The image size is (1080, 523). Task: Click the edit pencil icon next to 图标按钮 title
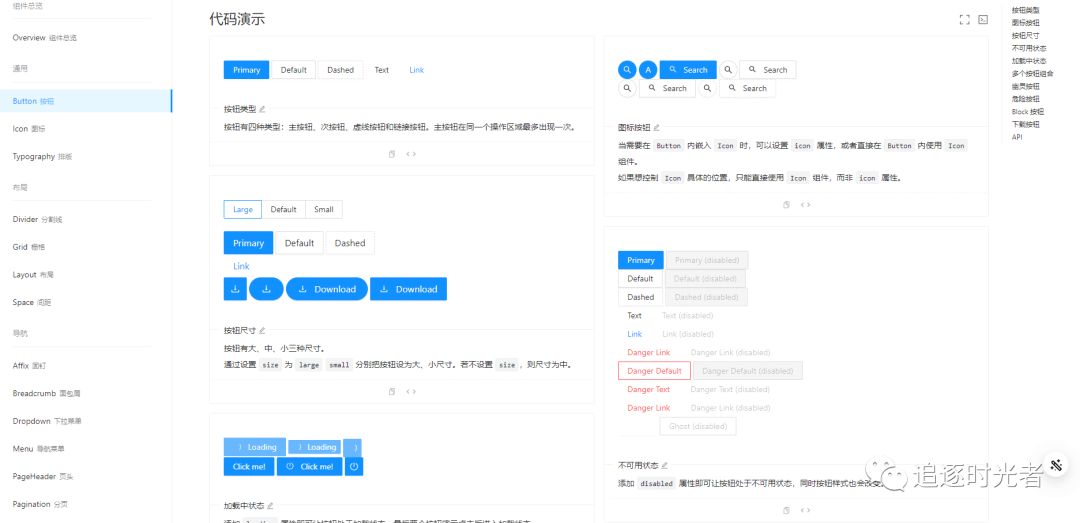(x=656, y=127)
